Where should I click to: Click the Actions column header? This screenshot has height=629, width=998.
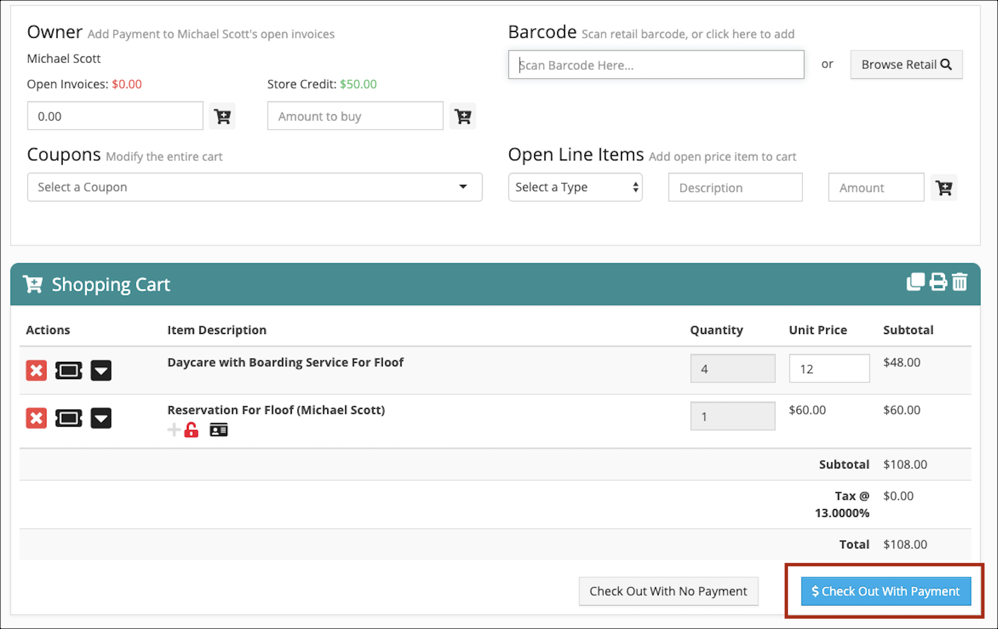click(48, 330)
